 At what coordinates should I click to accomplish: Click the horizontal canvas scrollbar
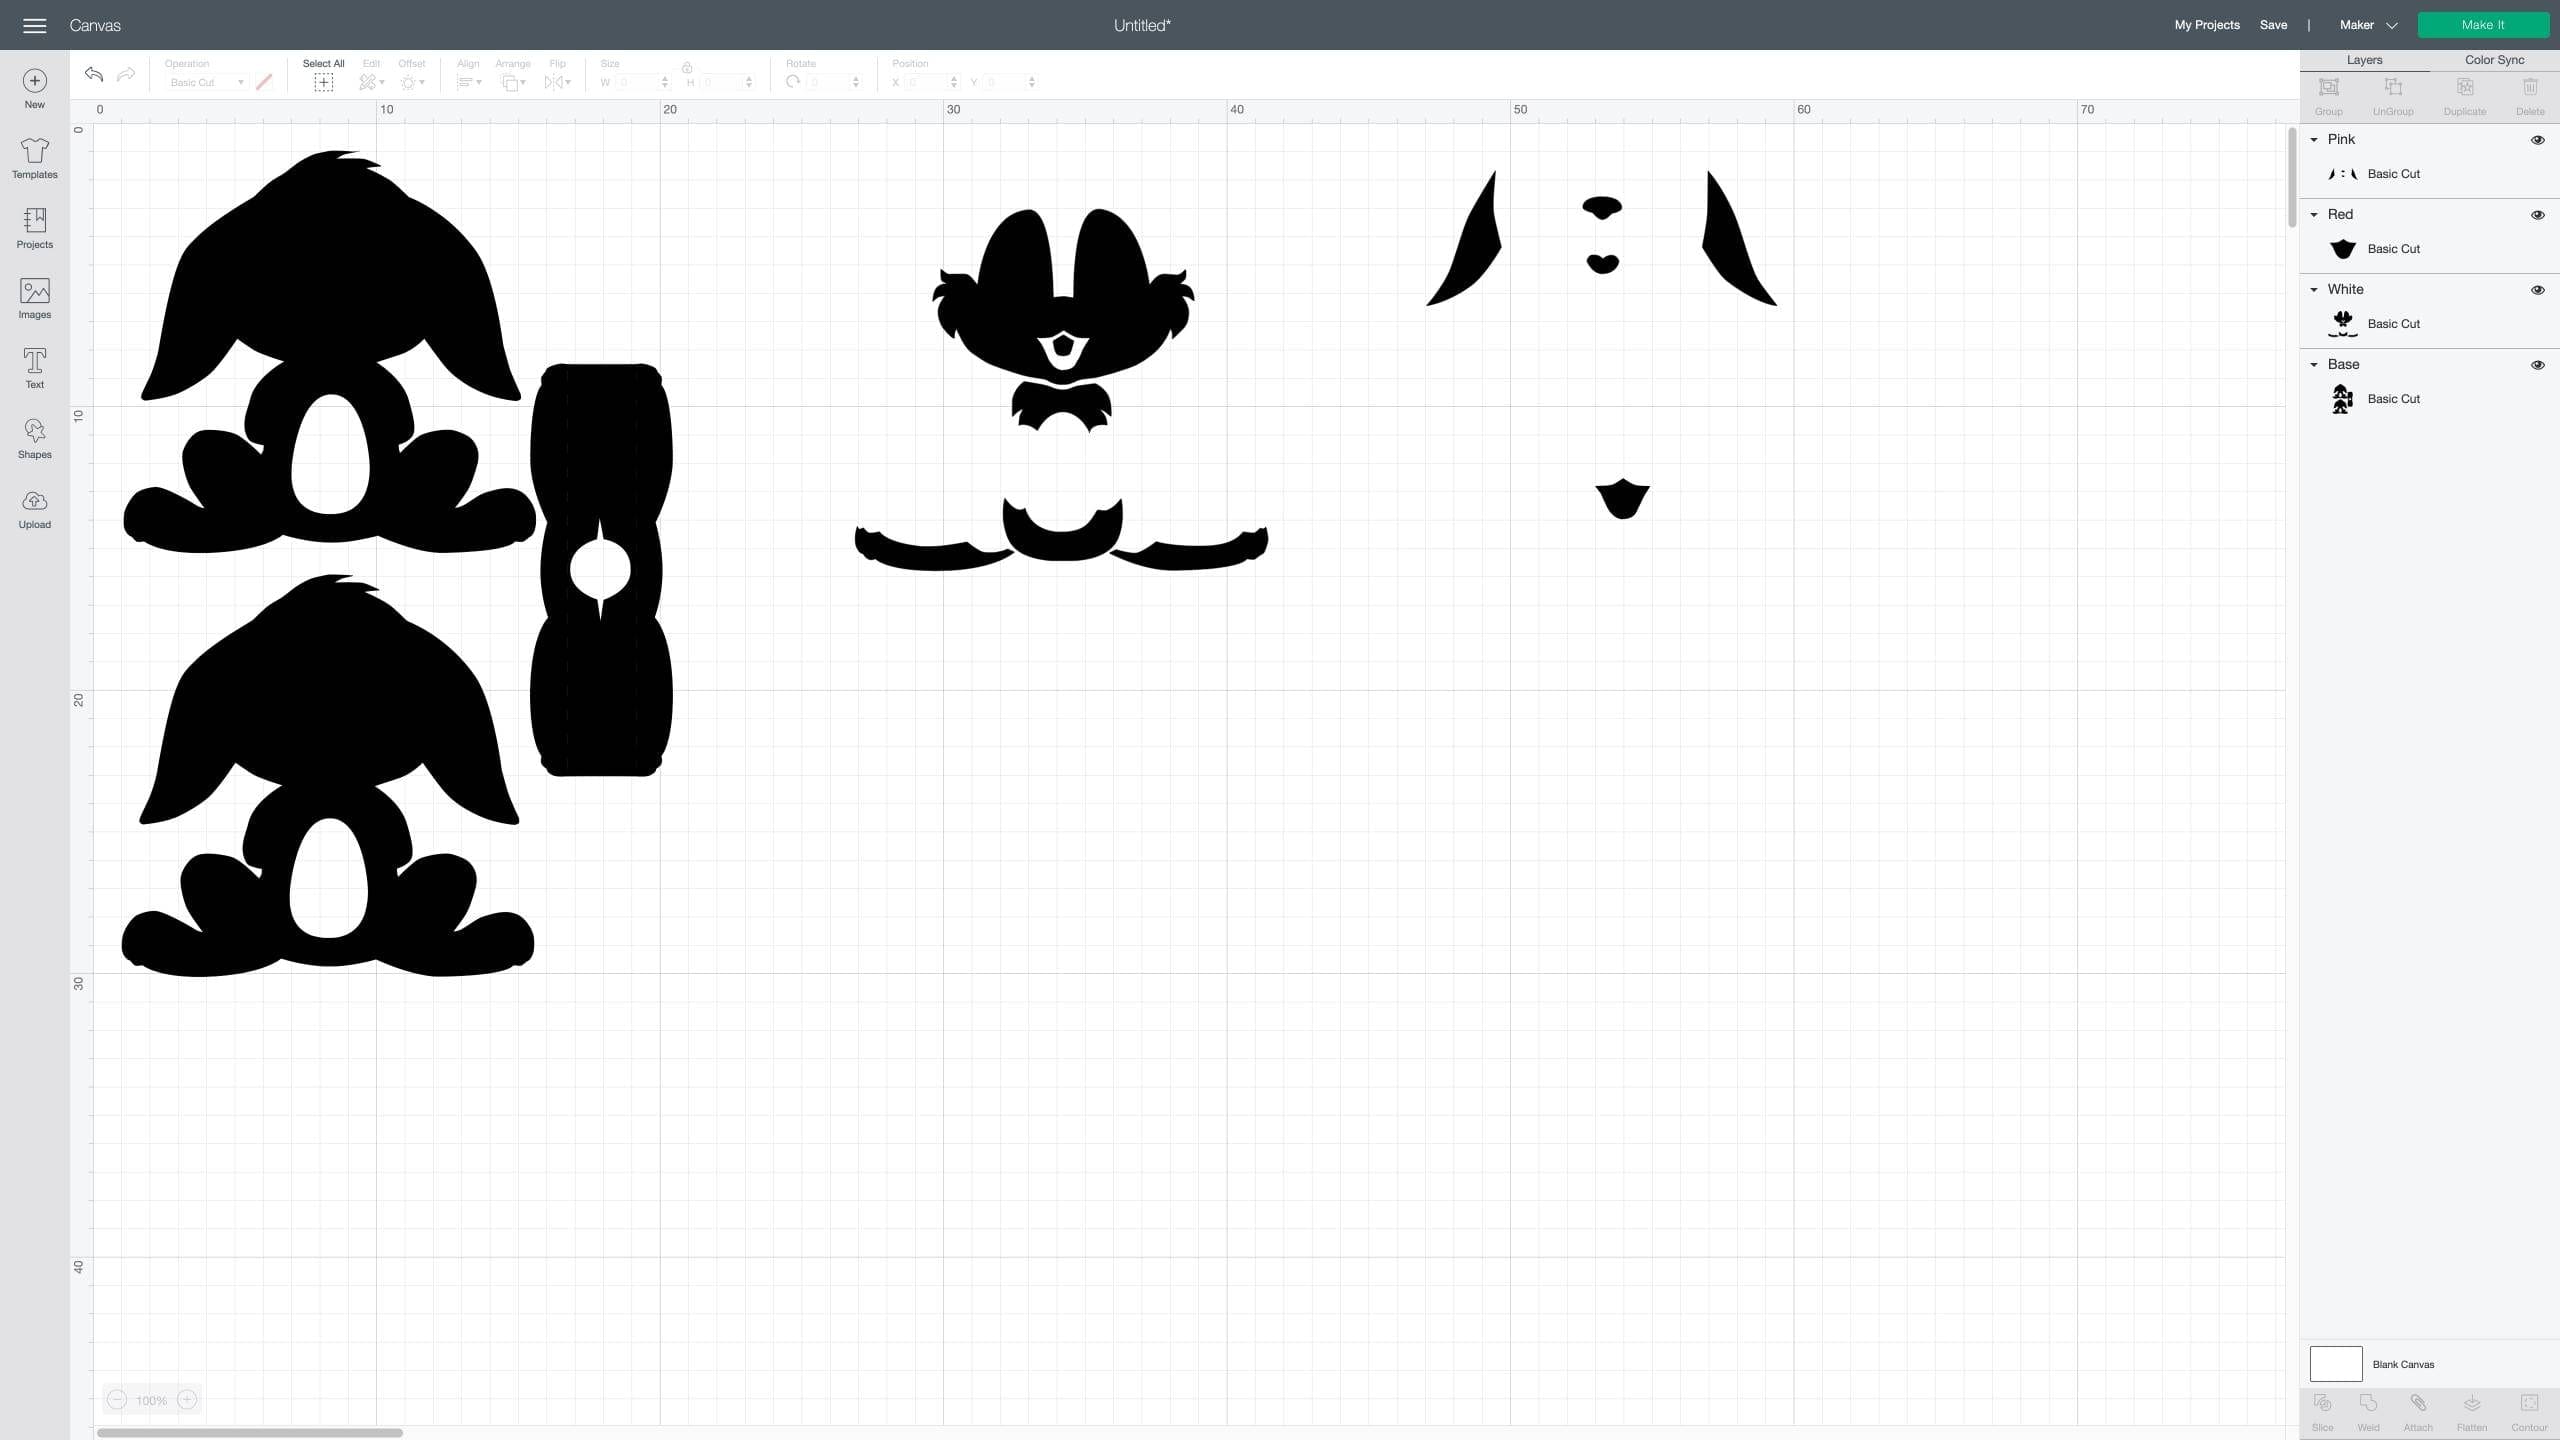(250, 1433)
